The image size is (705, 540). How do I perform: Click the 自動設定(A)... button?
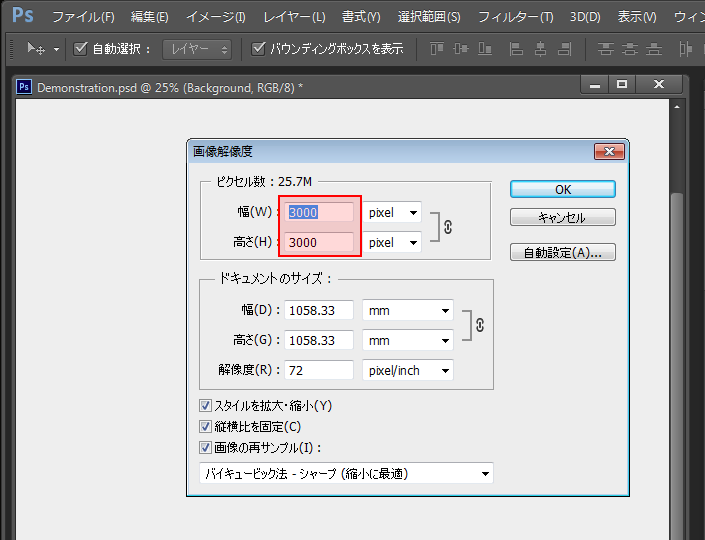(563, 252)
